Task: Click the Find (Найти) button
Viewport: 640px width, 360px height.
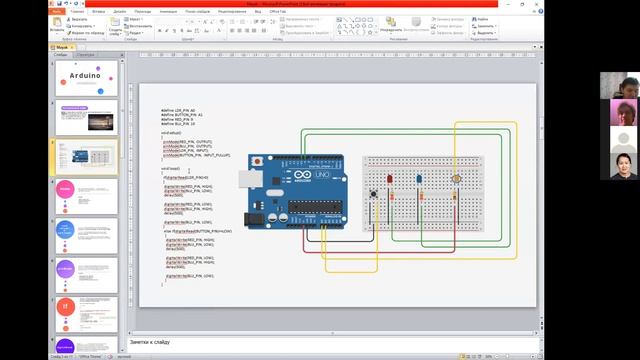Action: point(480,19)
